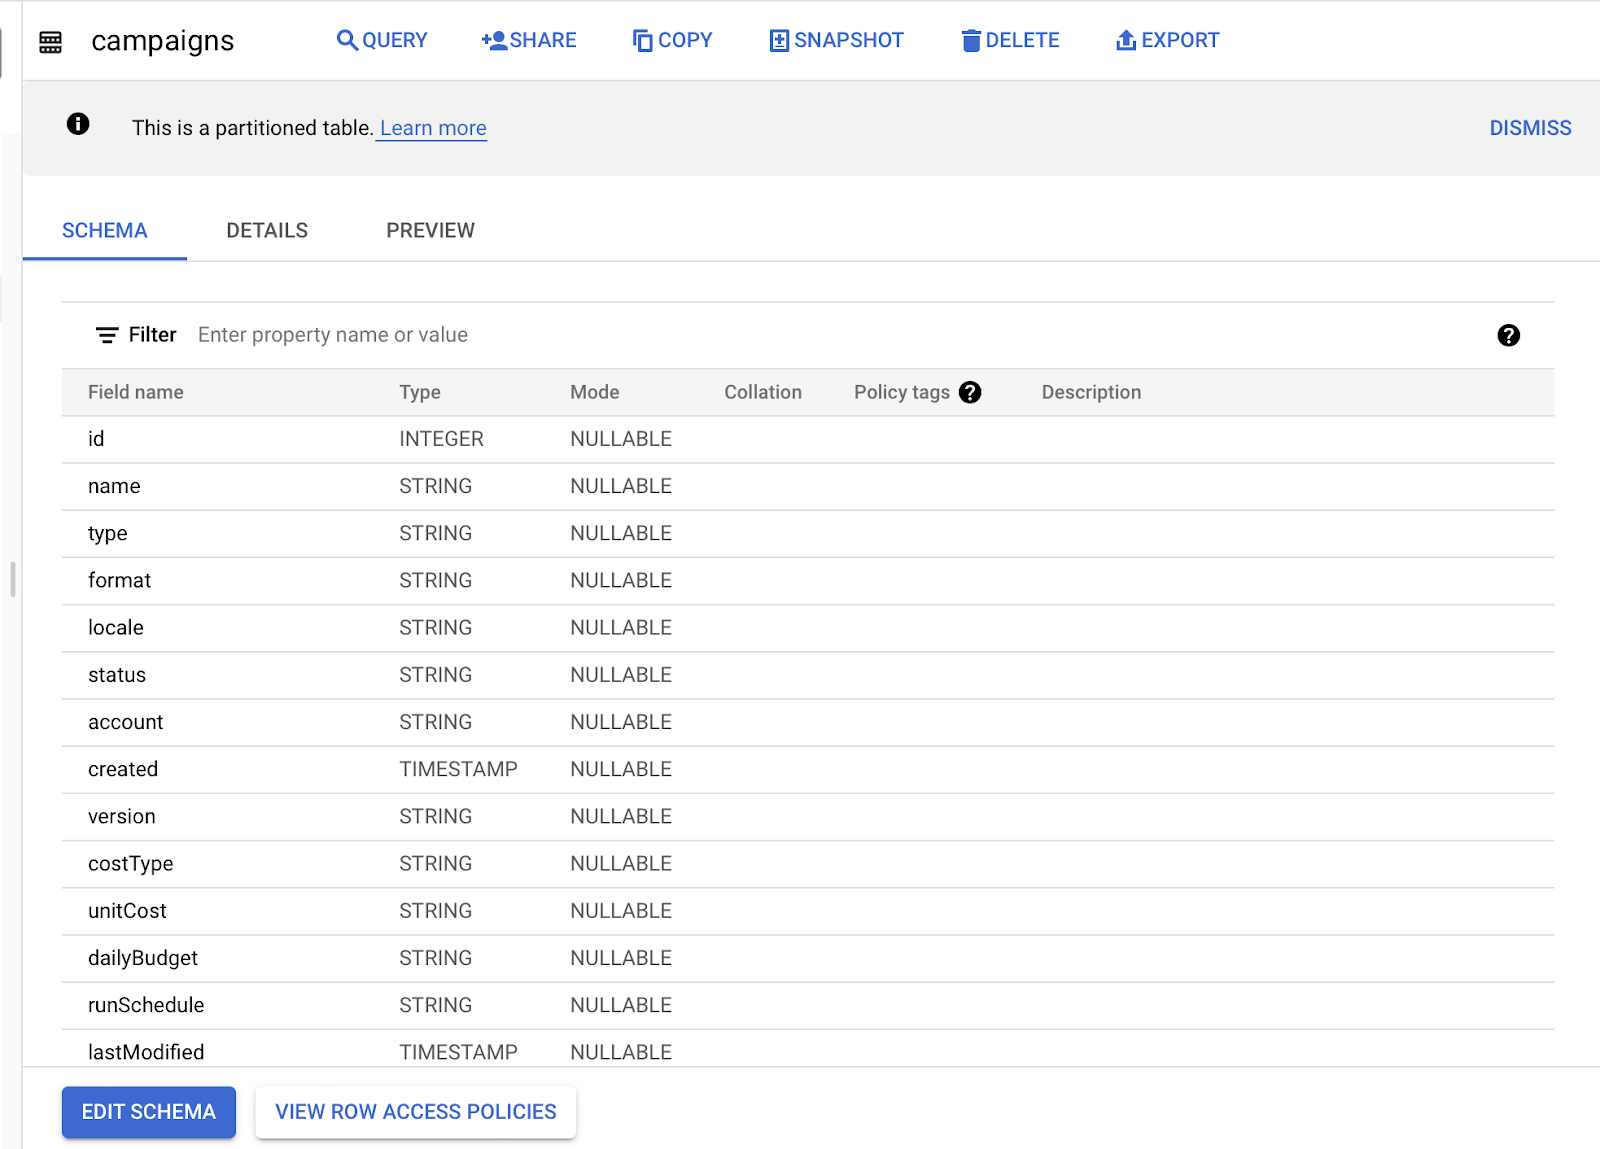
Task: Delete the table via the trash icon
Action: 969,40
